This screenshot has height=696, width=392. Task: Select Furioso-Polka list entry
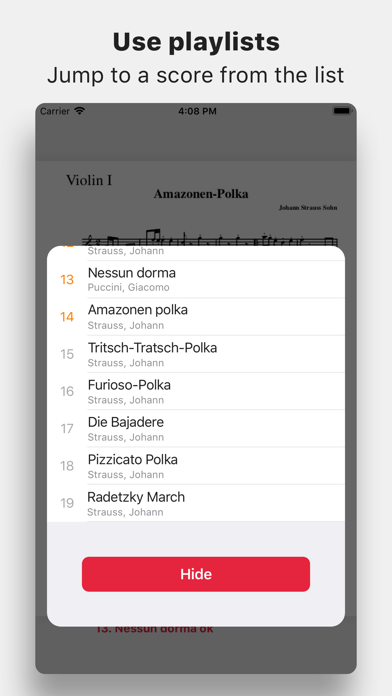click(x=196, y=391)
